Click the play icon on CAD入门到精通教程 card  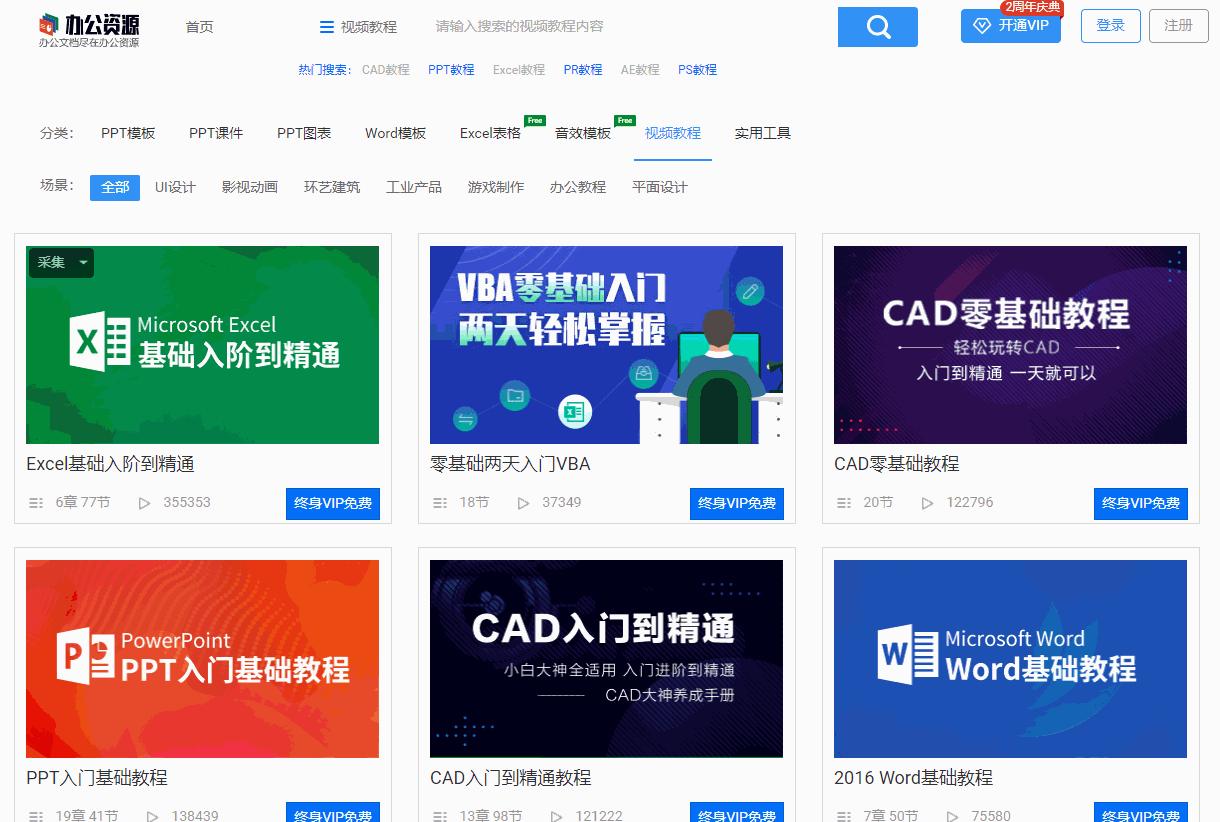tap(556, 815)
